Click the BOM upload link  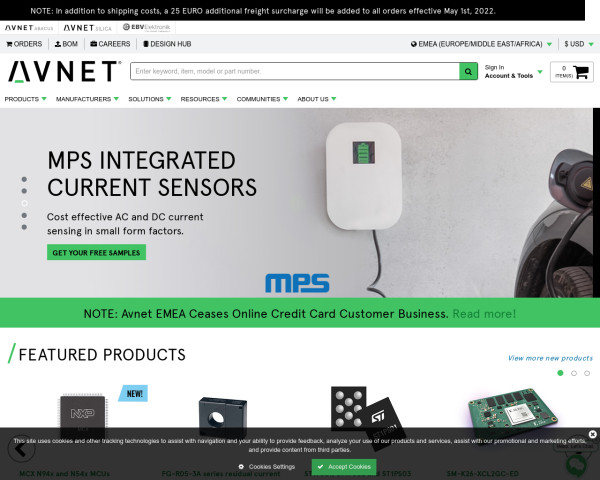(66, 44)
